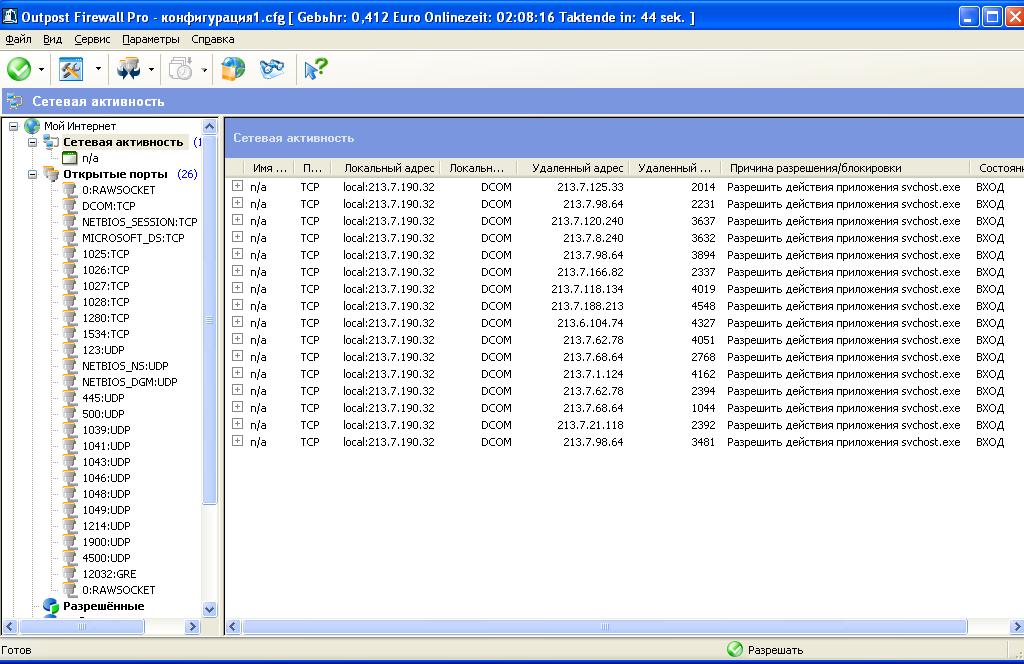The width and height of the screenshot is (1024, 664).
Task: Open the policy mode dropdown arrow beside checkmark
Action: 41,69
